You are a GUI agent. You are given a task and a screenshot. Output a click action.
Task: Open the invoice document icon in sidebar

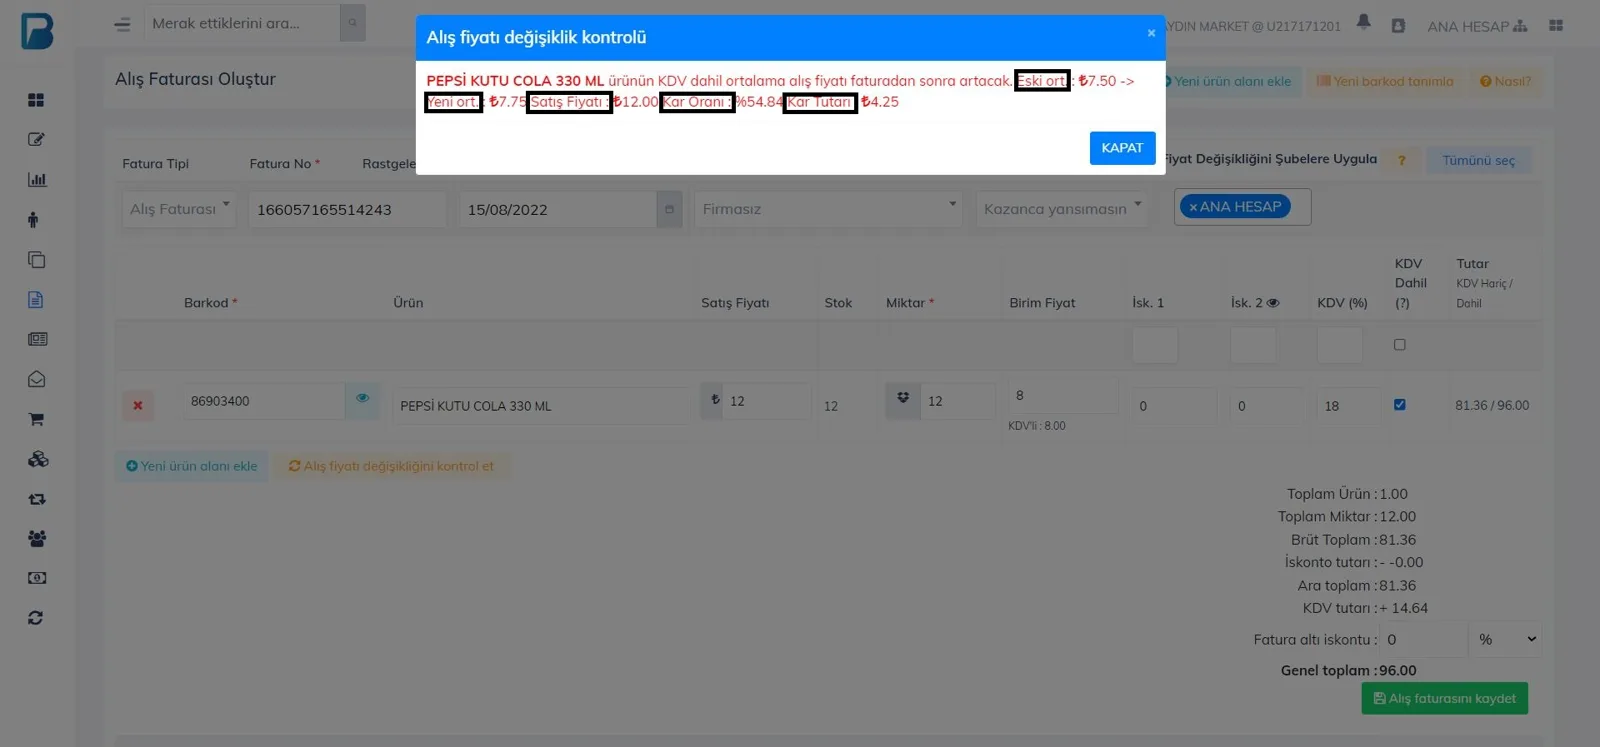pos(35,299)
